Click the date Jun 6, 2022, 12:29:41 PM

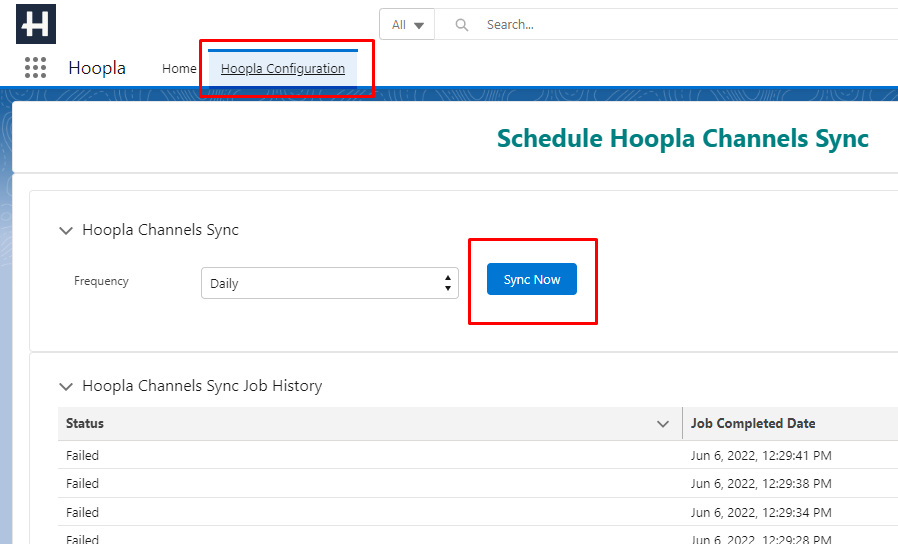point(761,455)
